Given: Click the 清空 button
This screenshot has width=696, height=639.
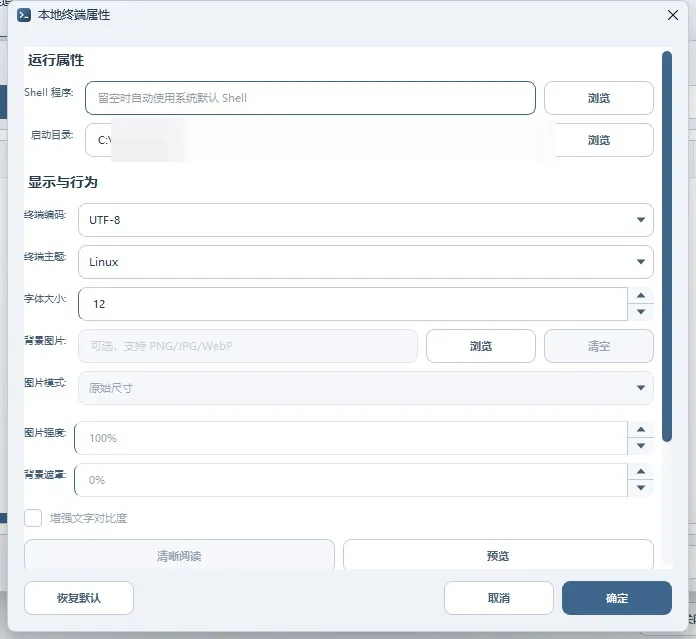Looking at the screenshot, I should point(598,346).
